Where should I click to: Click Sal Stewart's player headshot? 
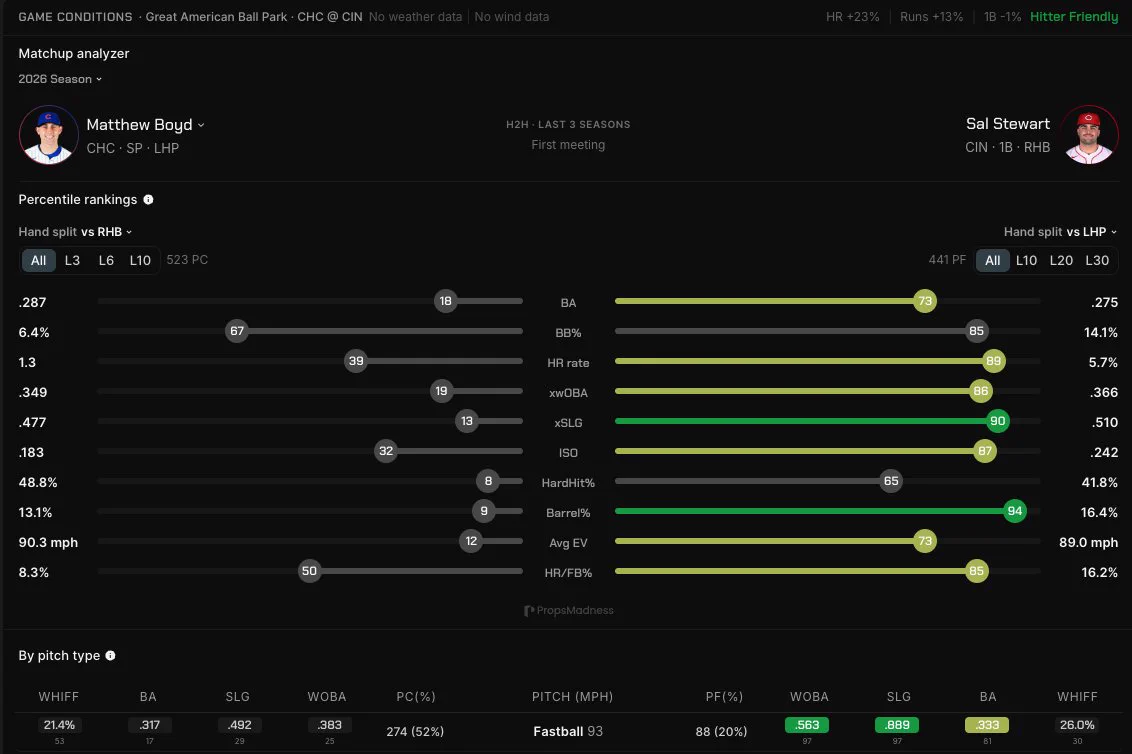pos(1089,135)
